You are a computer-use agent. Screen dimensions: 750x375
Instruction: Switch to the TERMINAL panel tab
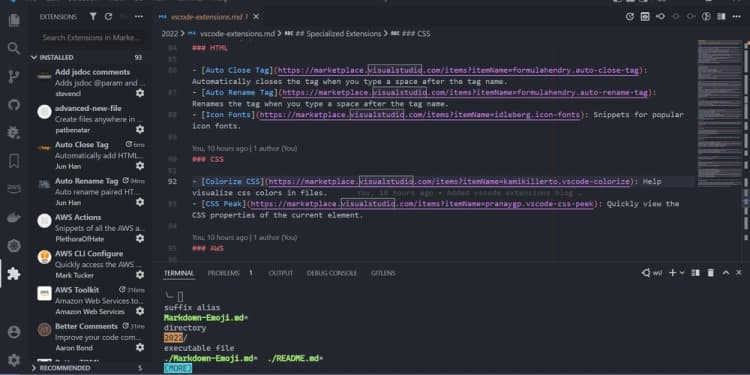click(179, 273)
